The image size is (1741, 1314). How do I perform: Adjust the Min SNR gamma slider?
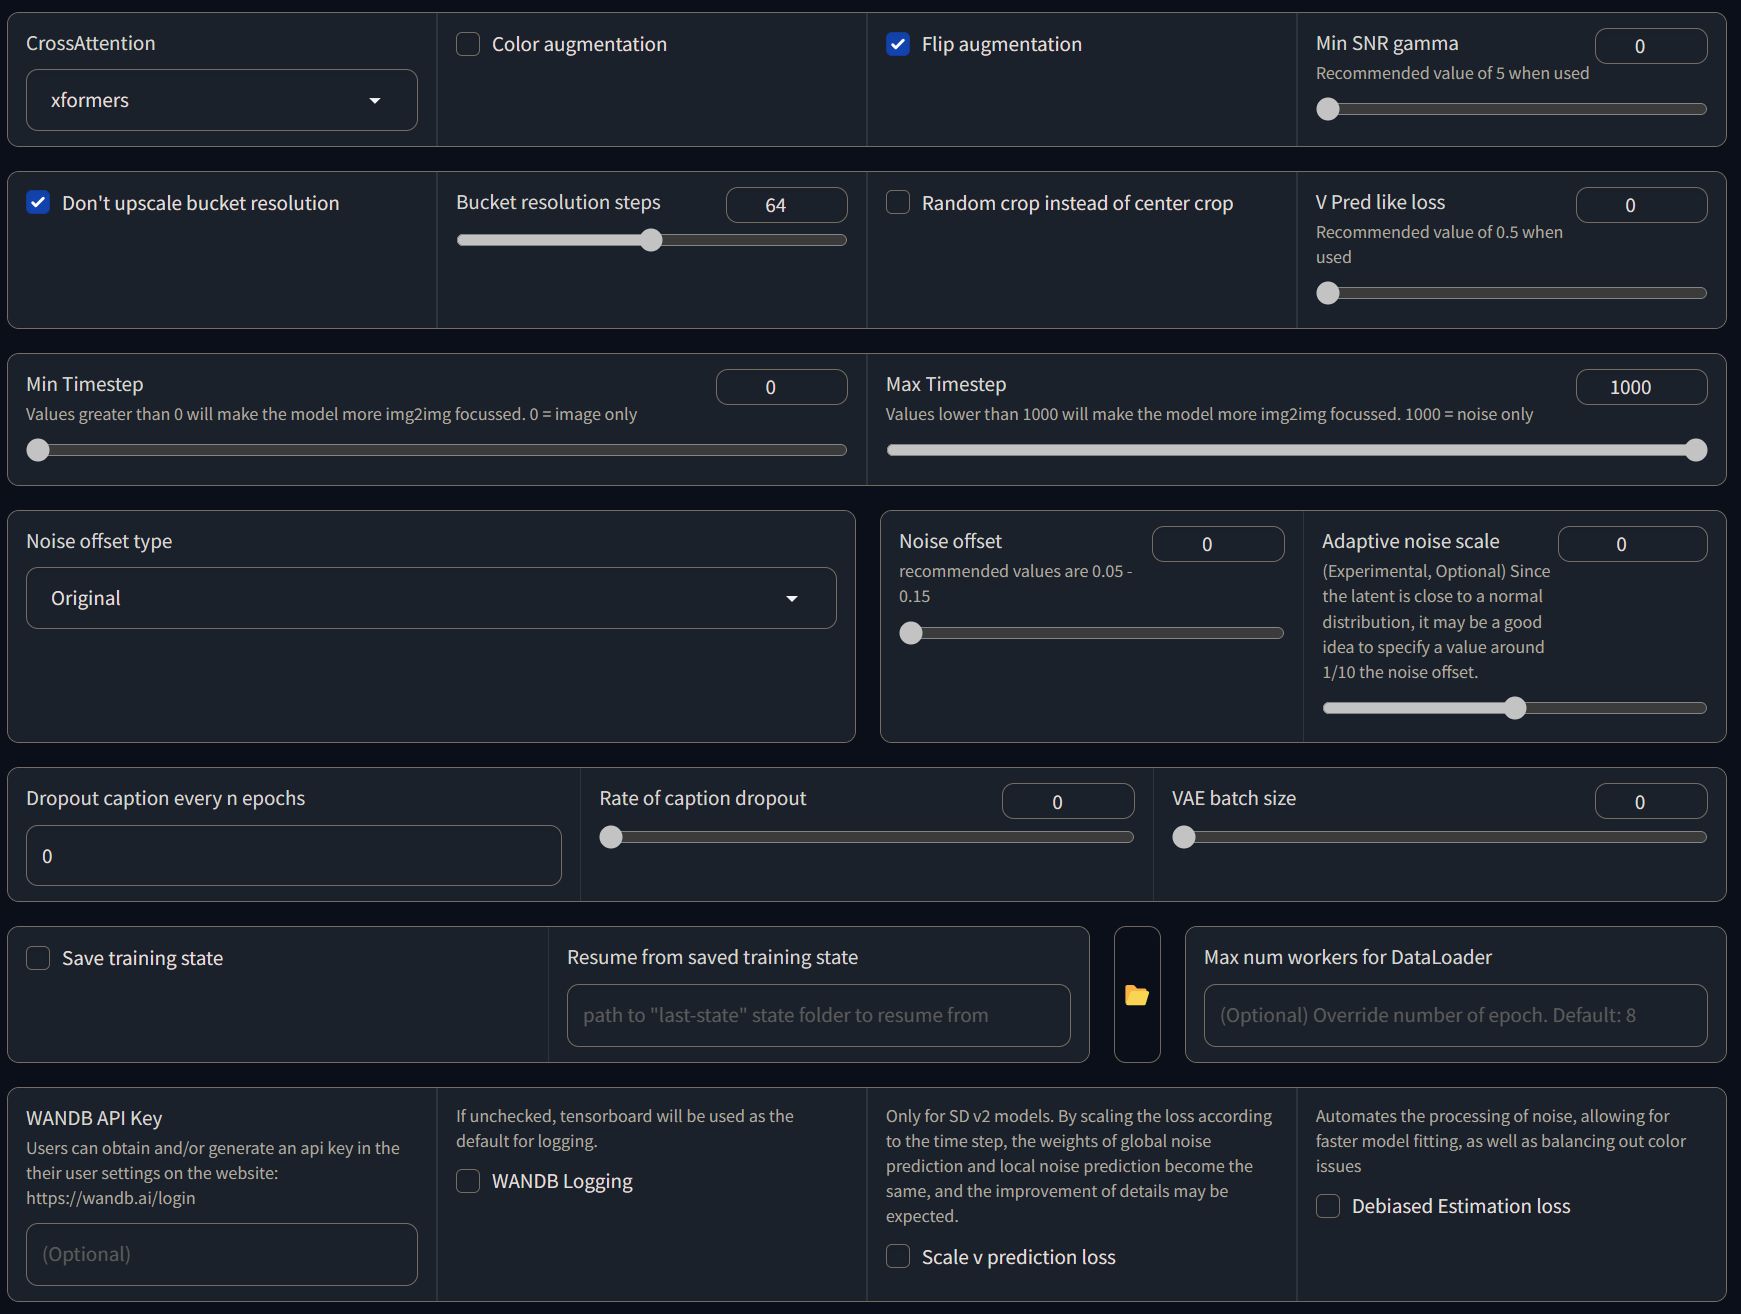click(1511, 109)
